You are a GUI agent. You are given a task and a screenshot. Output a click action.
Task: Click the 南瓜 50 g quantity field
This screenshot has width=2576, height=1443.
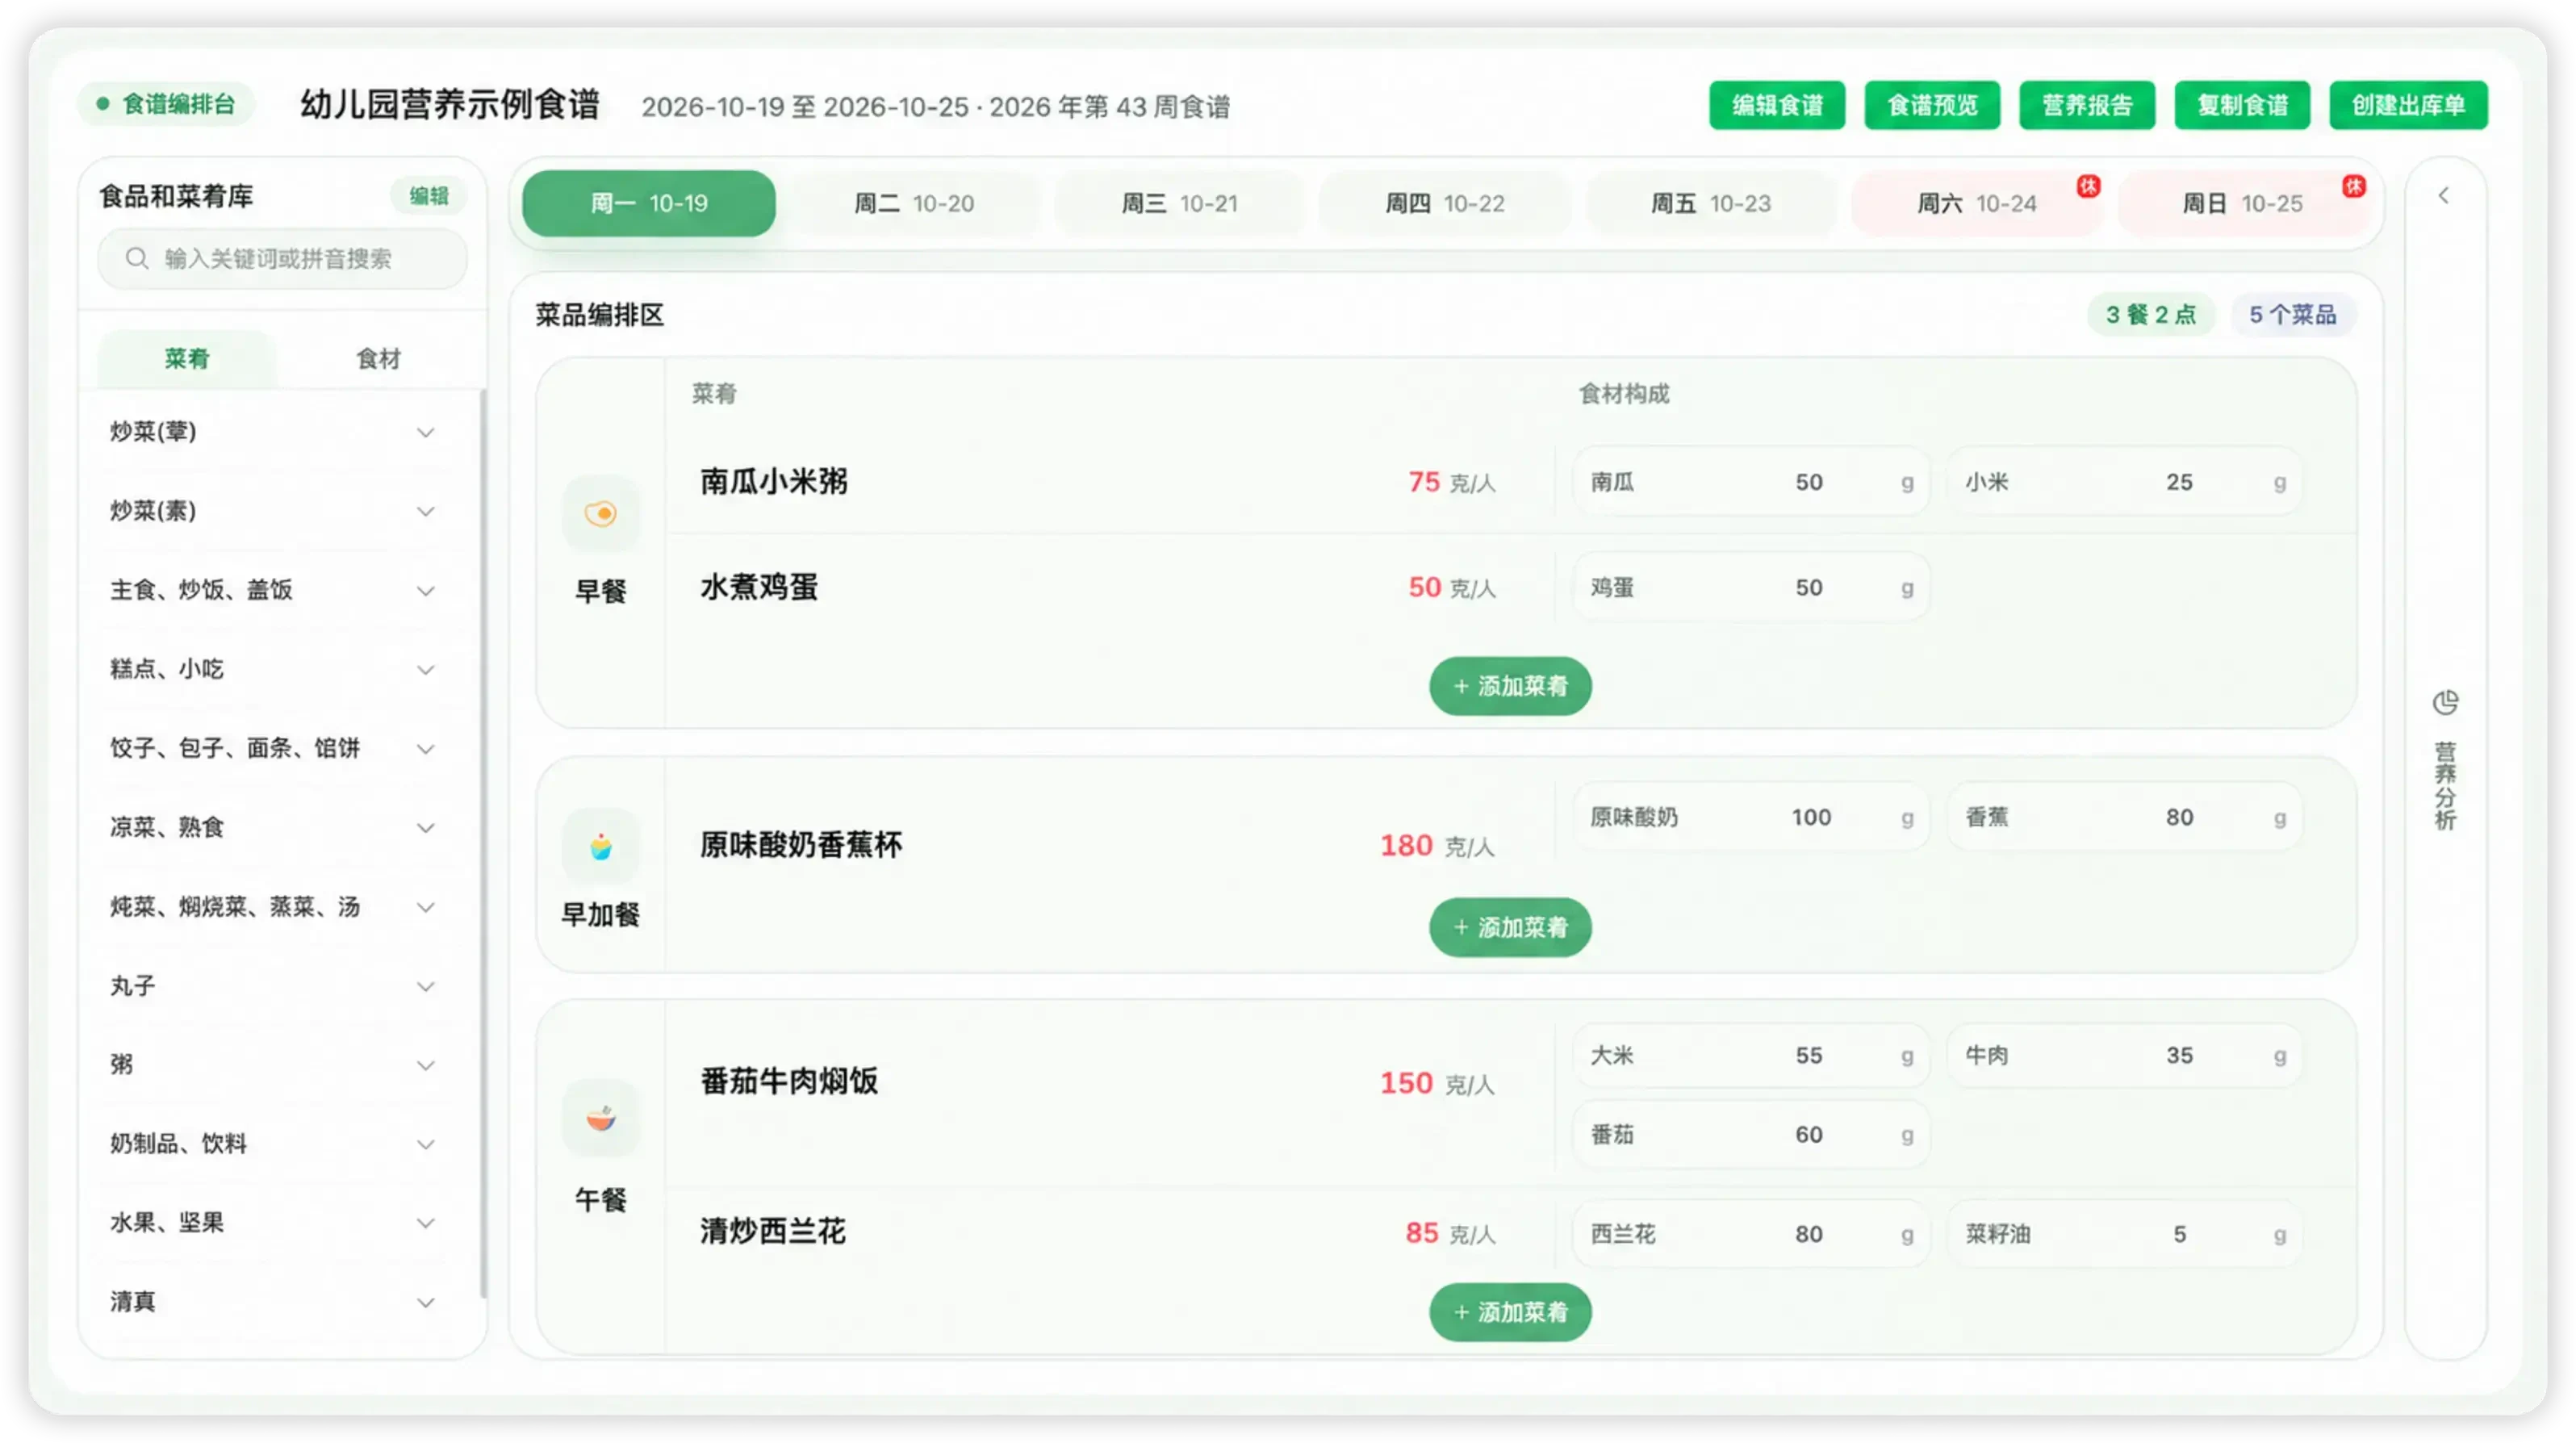tap(1751, 482)
